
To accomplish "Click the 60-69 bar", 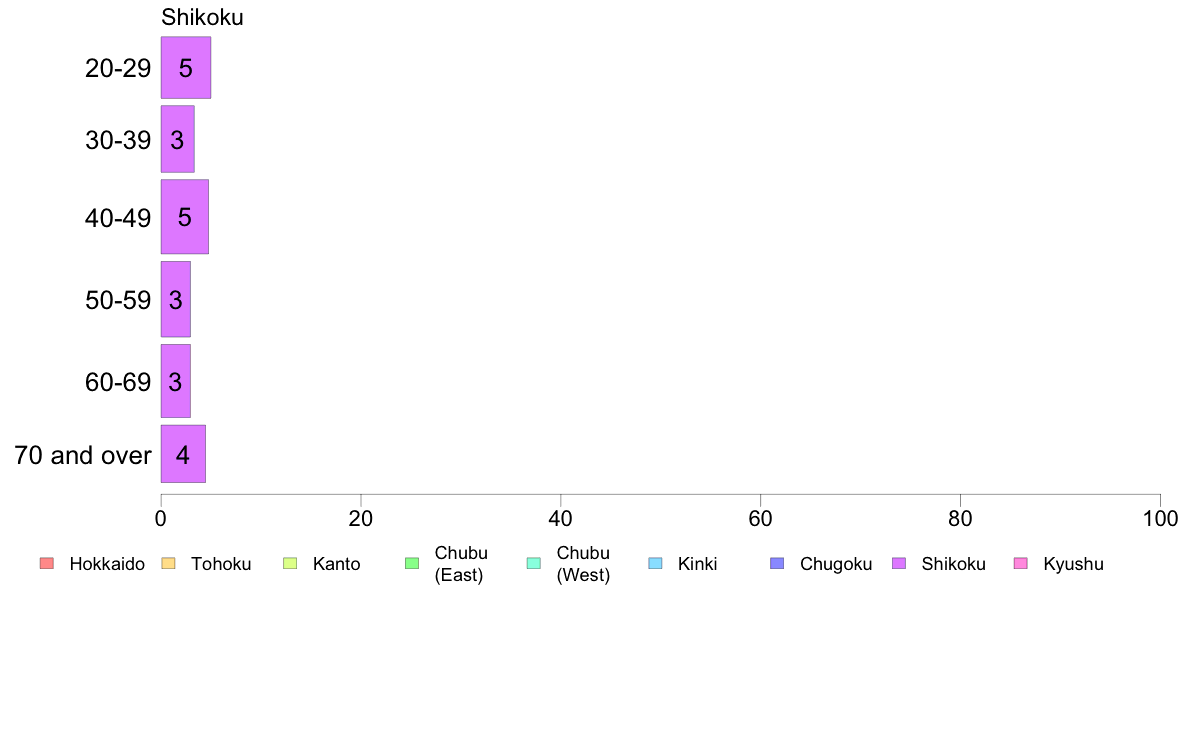I will click(175, 381).
